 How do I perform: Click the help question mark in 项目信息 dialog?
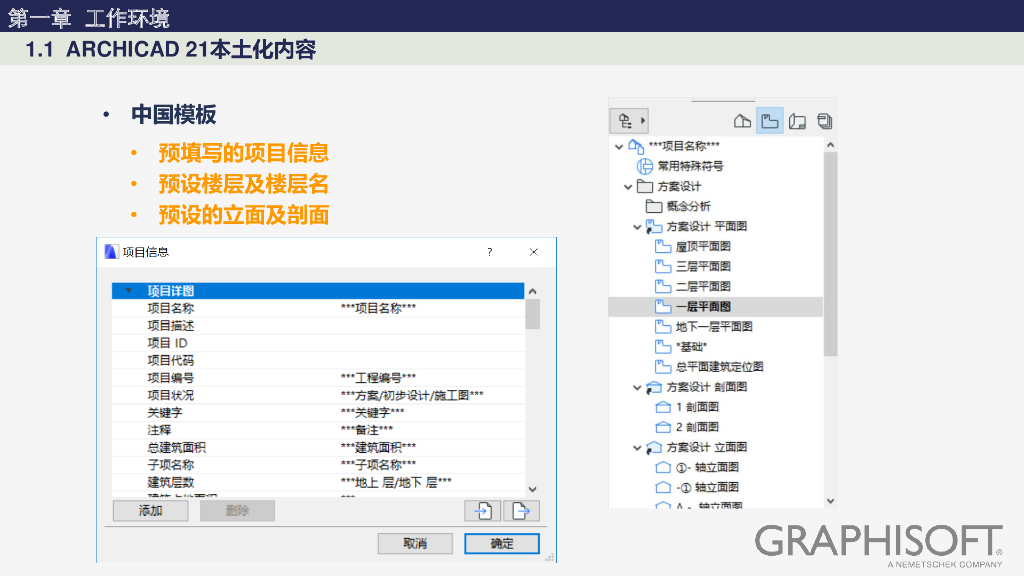(x=490, y=252)
